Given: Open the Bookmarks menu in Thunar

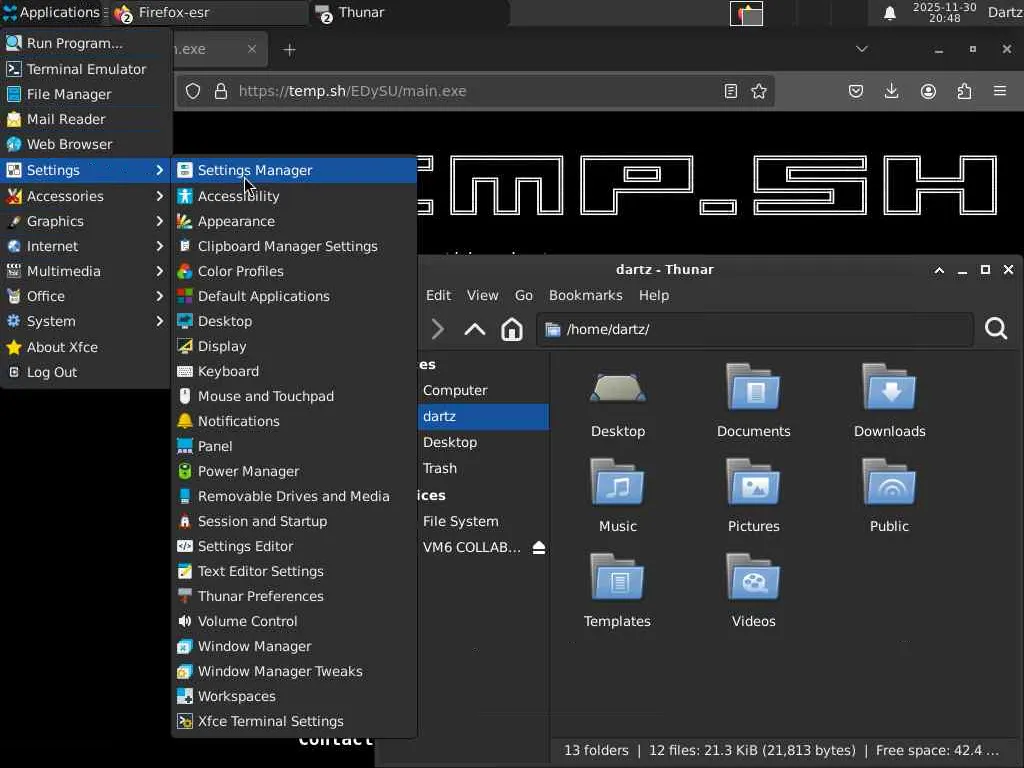Looking at the screenshot, I should (x=585, y=295).
